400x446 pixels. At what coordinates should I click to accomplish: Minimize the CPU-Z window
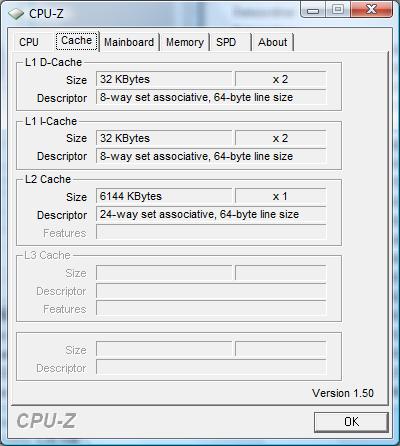[x=313, y=10]
